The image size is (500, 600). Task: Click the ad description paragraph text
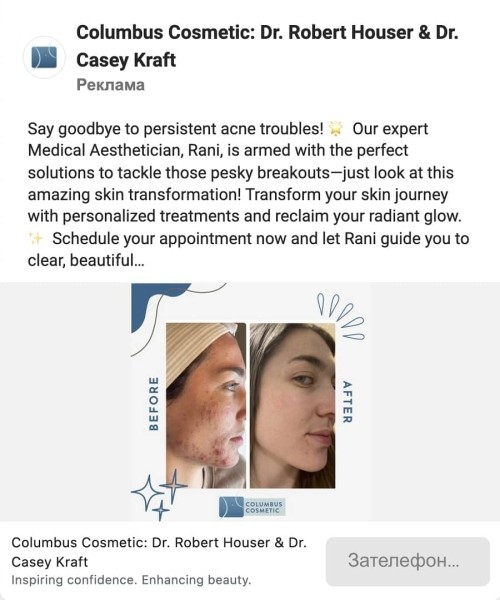249,195
